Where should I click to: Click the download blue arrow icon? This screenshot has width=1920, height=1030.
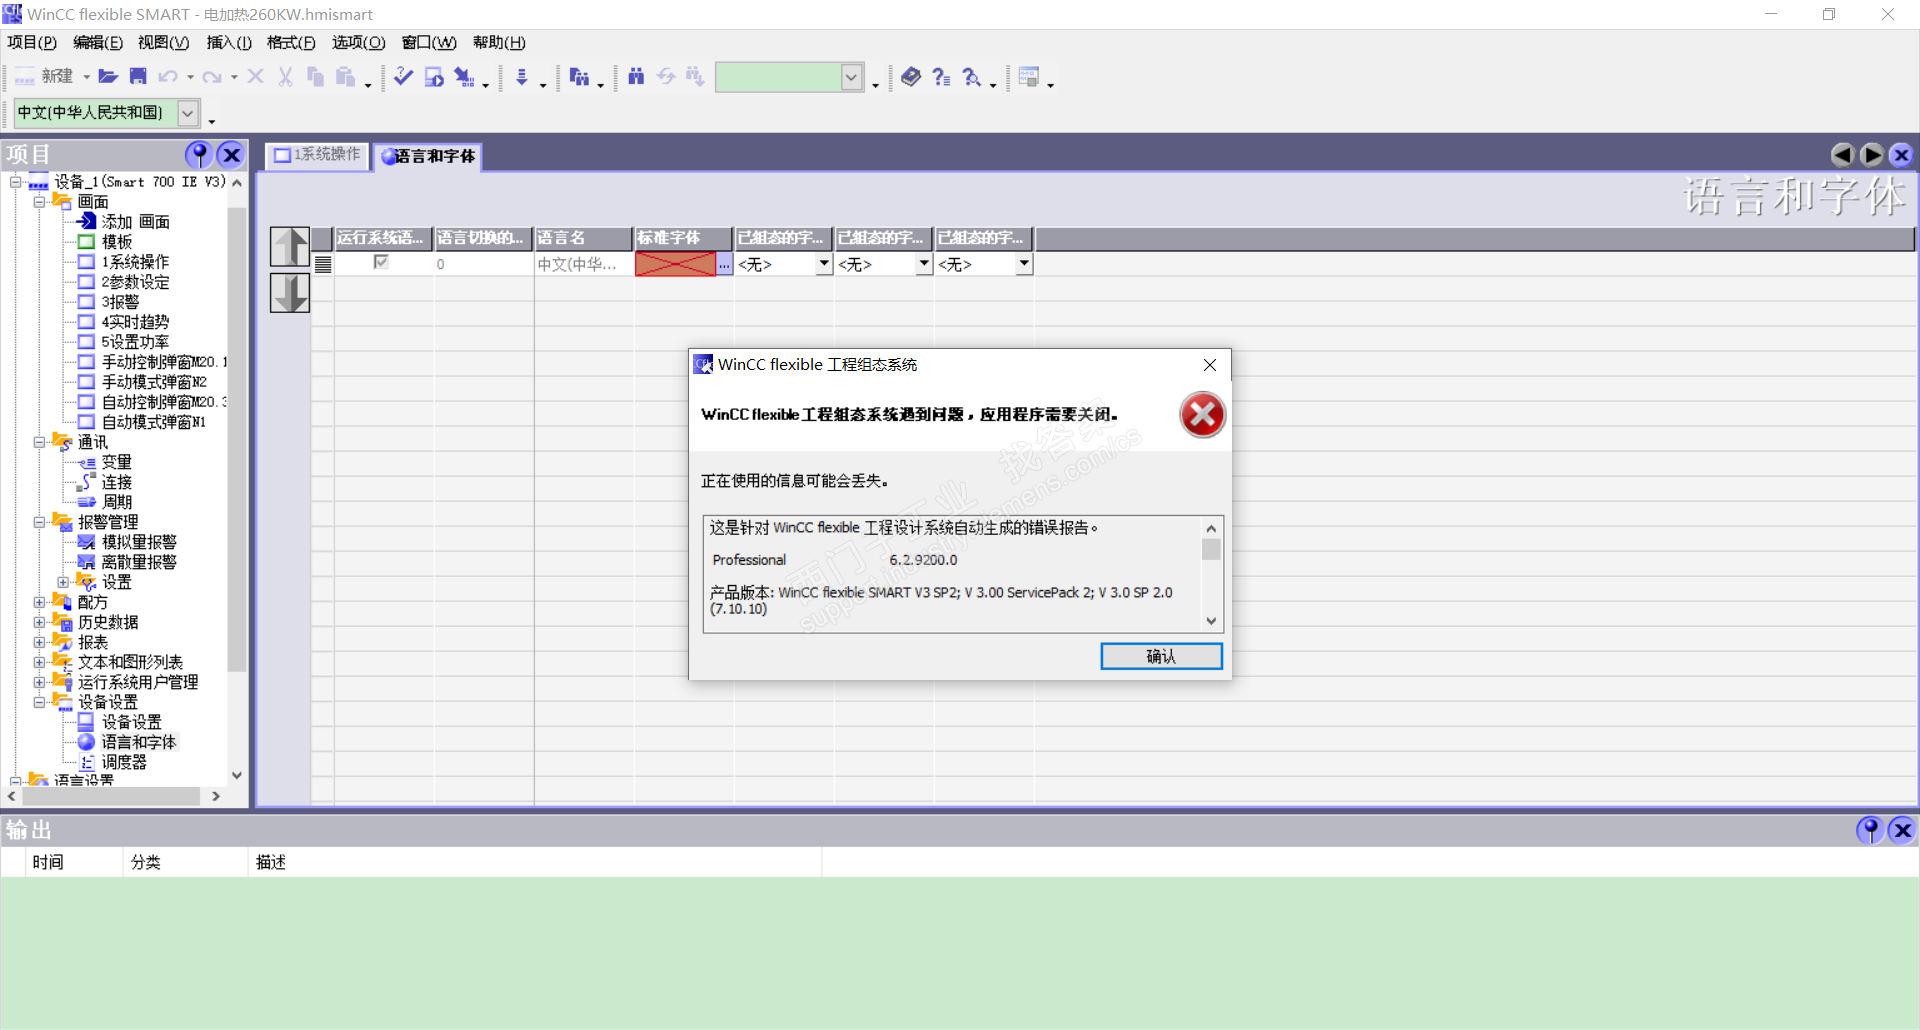click(522, 77)
